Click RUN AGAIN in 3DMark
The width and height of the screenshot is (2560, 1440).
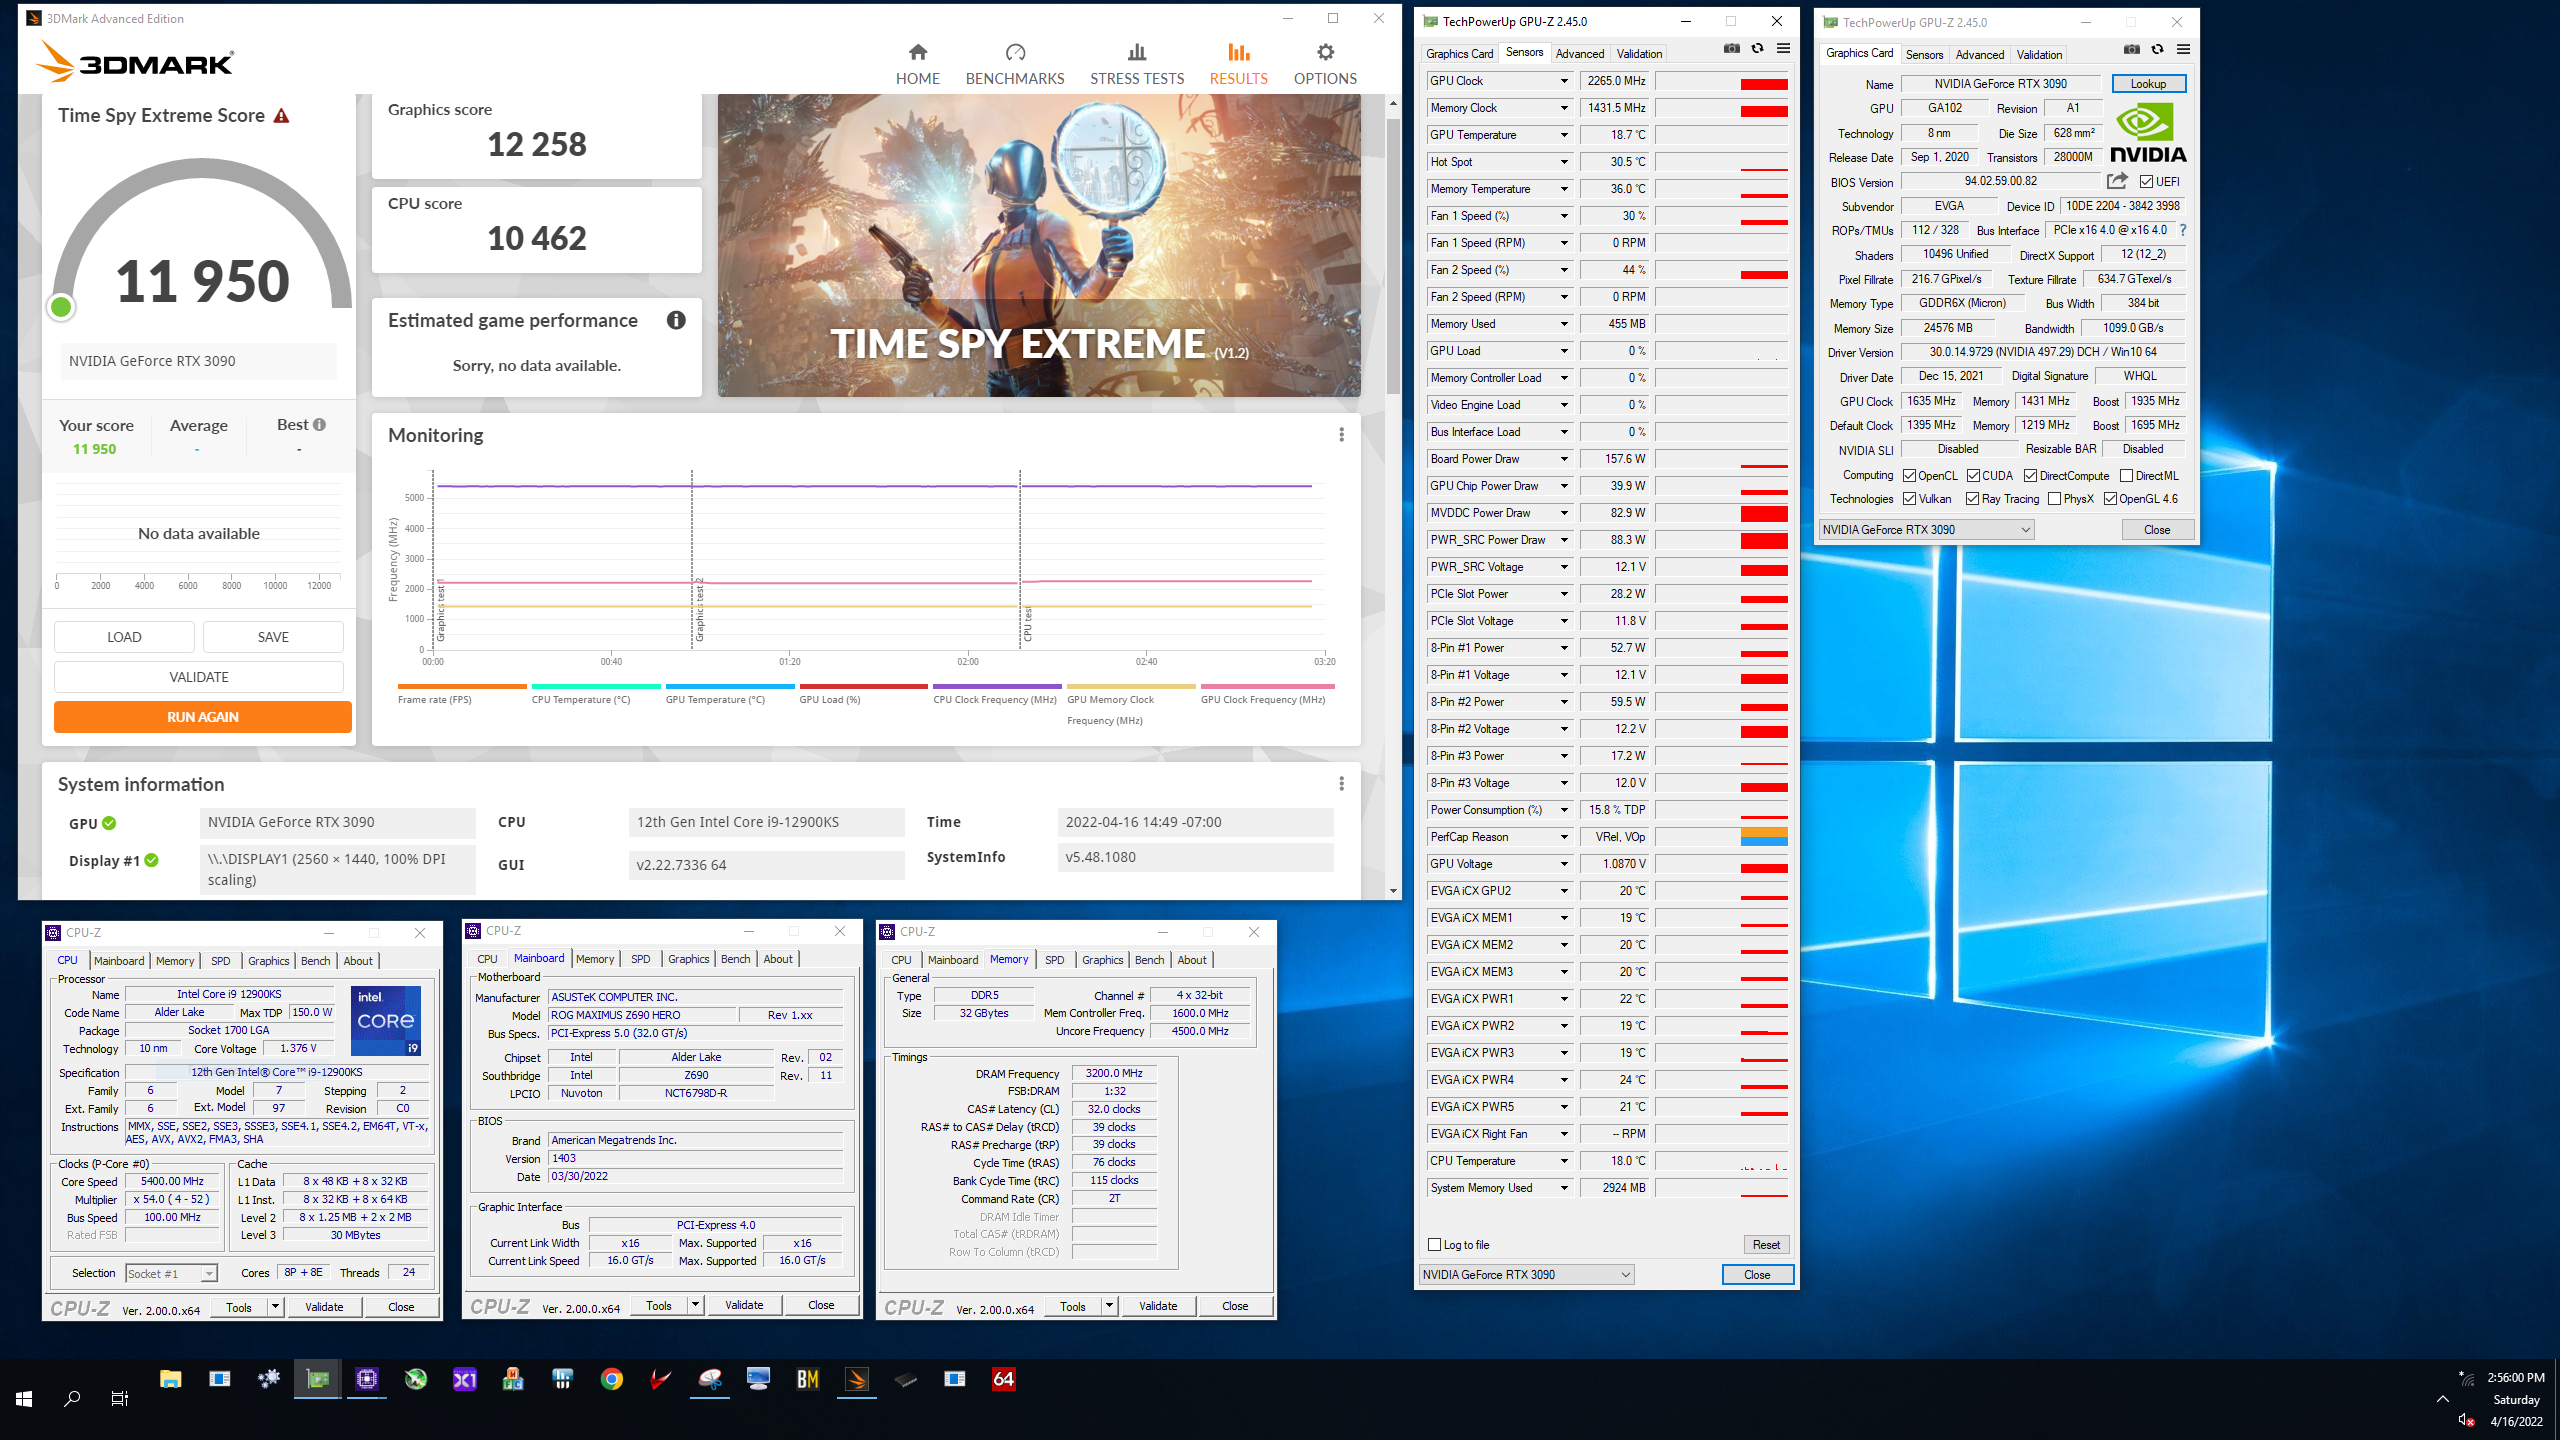[202, 717]
